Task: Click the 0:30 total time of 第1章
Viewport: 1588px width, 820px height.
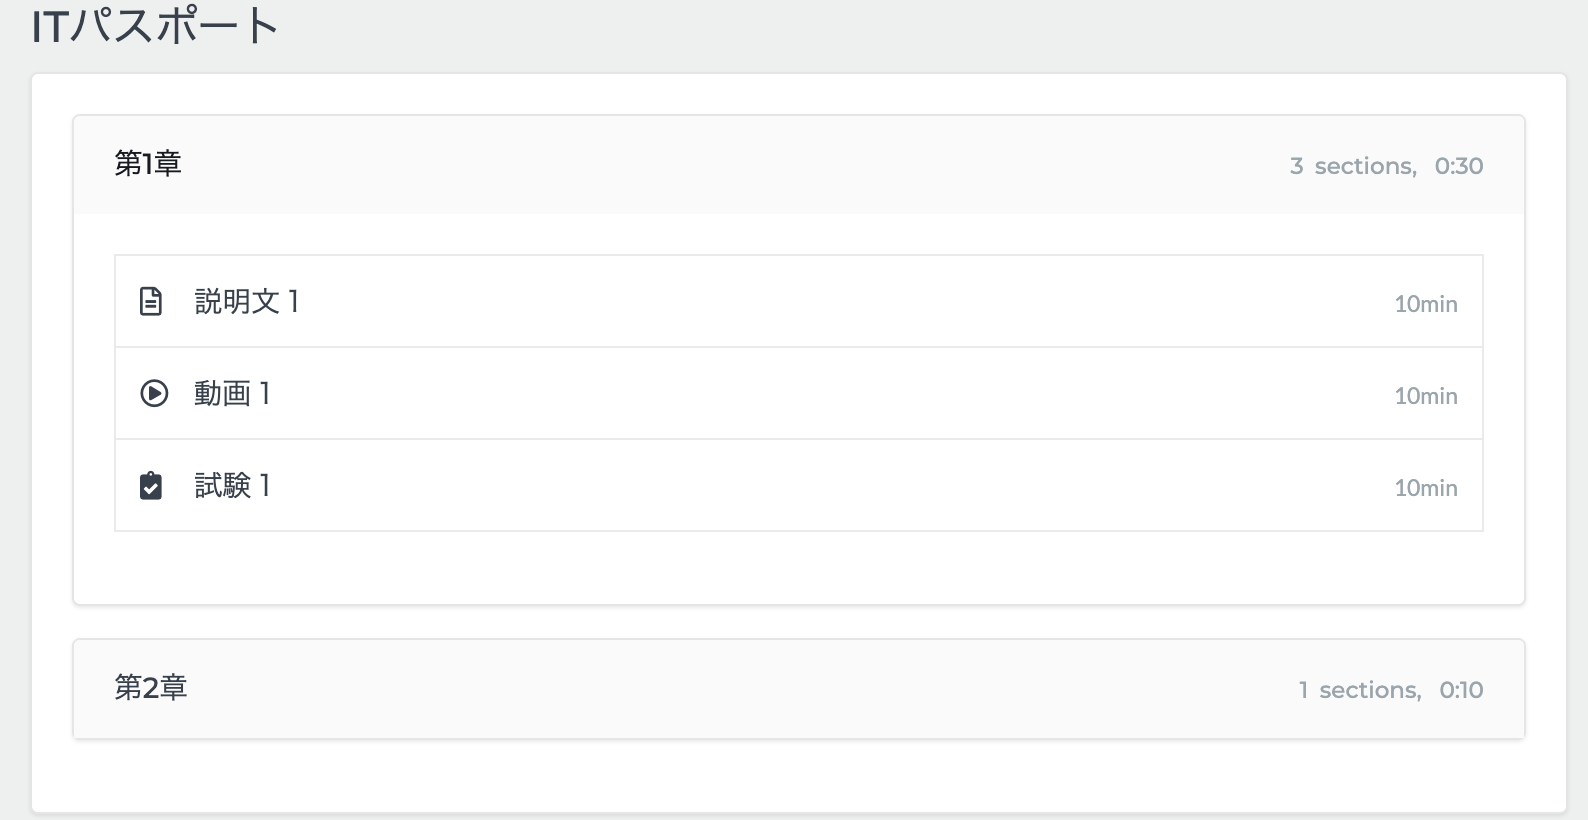Action: (1458, 166)
